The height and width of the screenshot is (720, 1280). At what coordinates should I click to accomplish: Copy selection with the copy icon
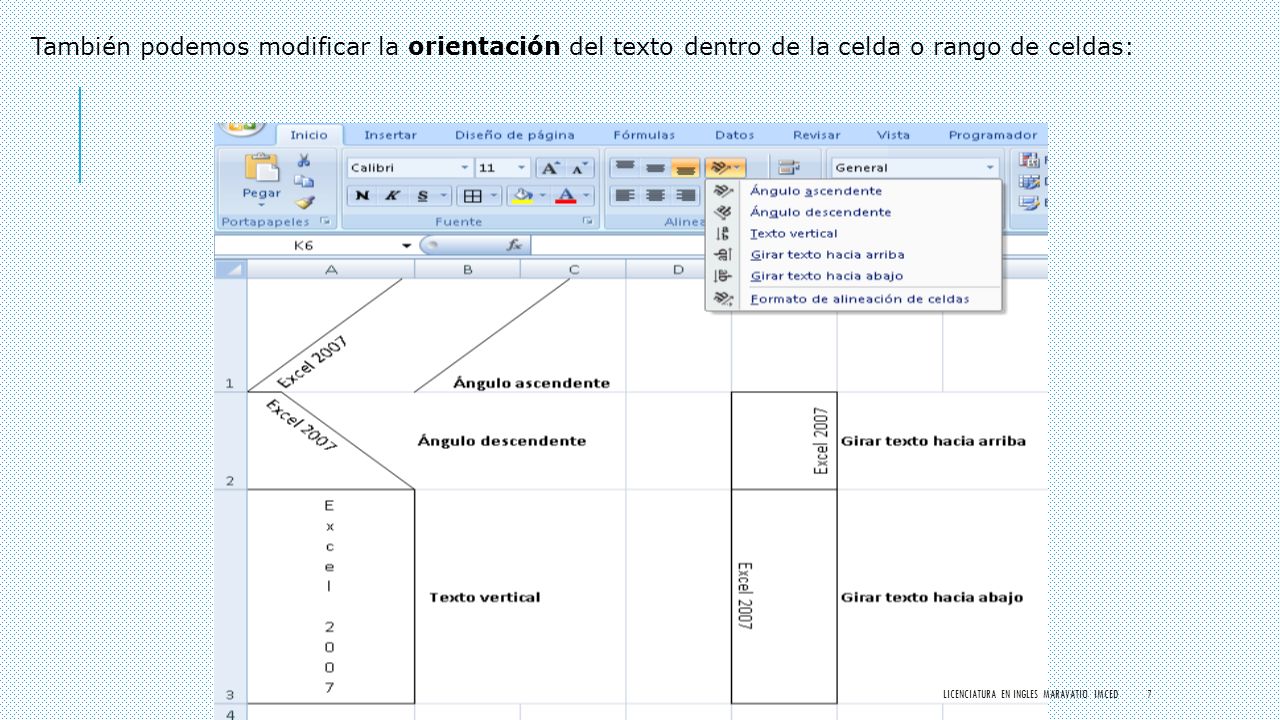pyautogui.click(x=304, y=181)
